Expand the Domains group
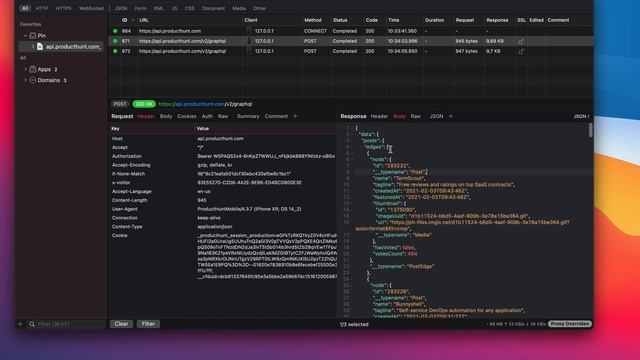The width and height of the screenshot is (640, 360). pos(25,80)
